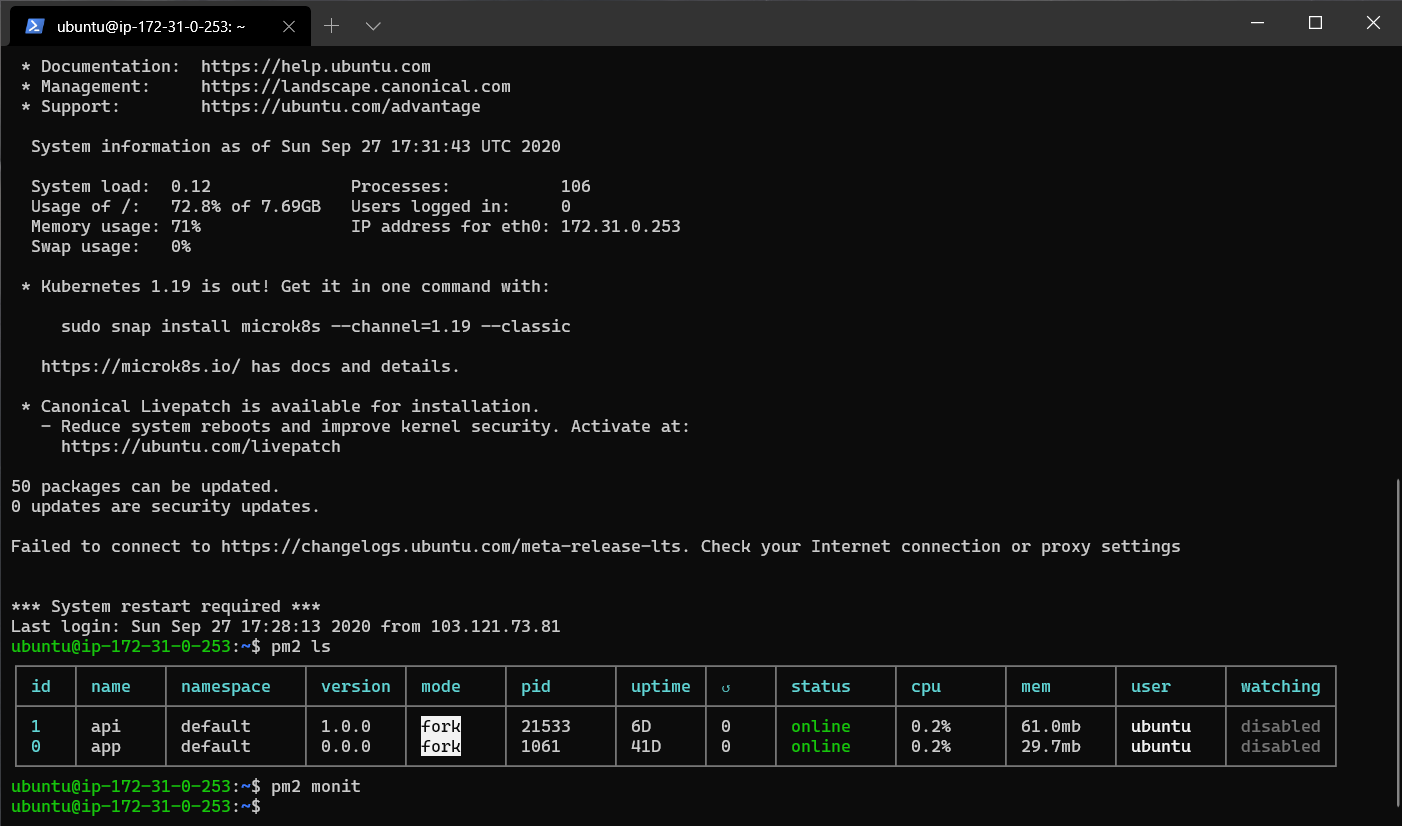
Task: Click the PowerShell icon in the tab
Action: 34,26
